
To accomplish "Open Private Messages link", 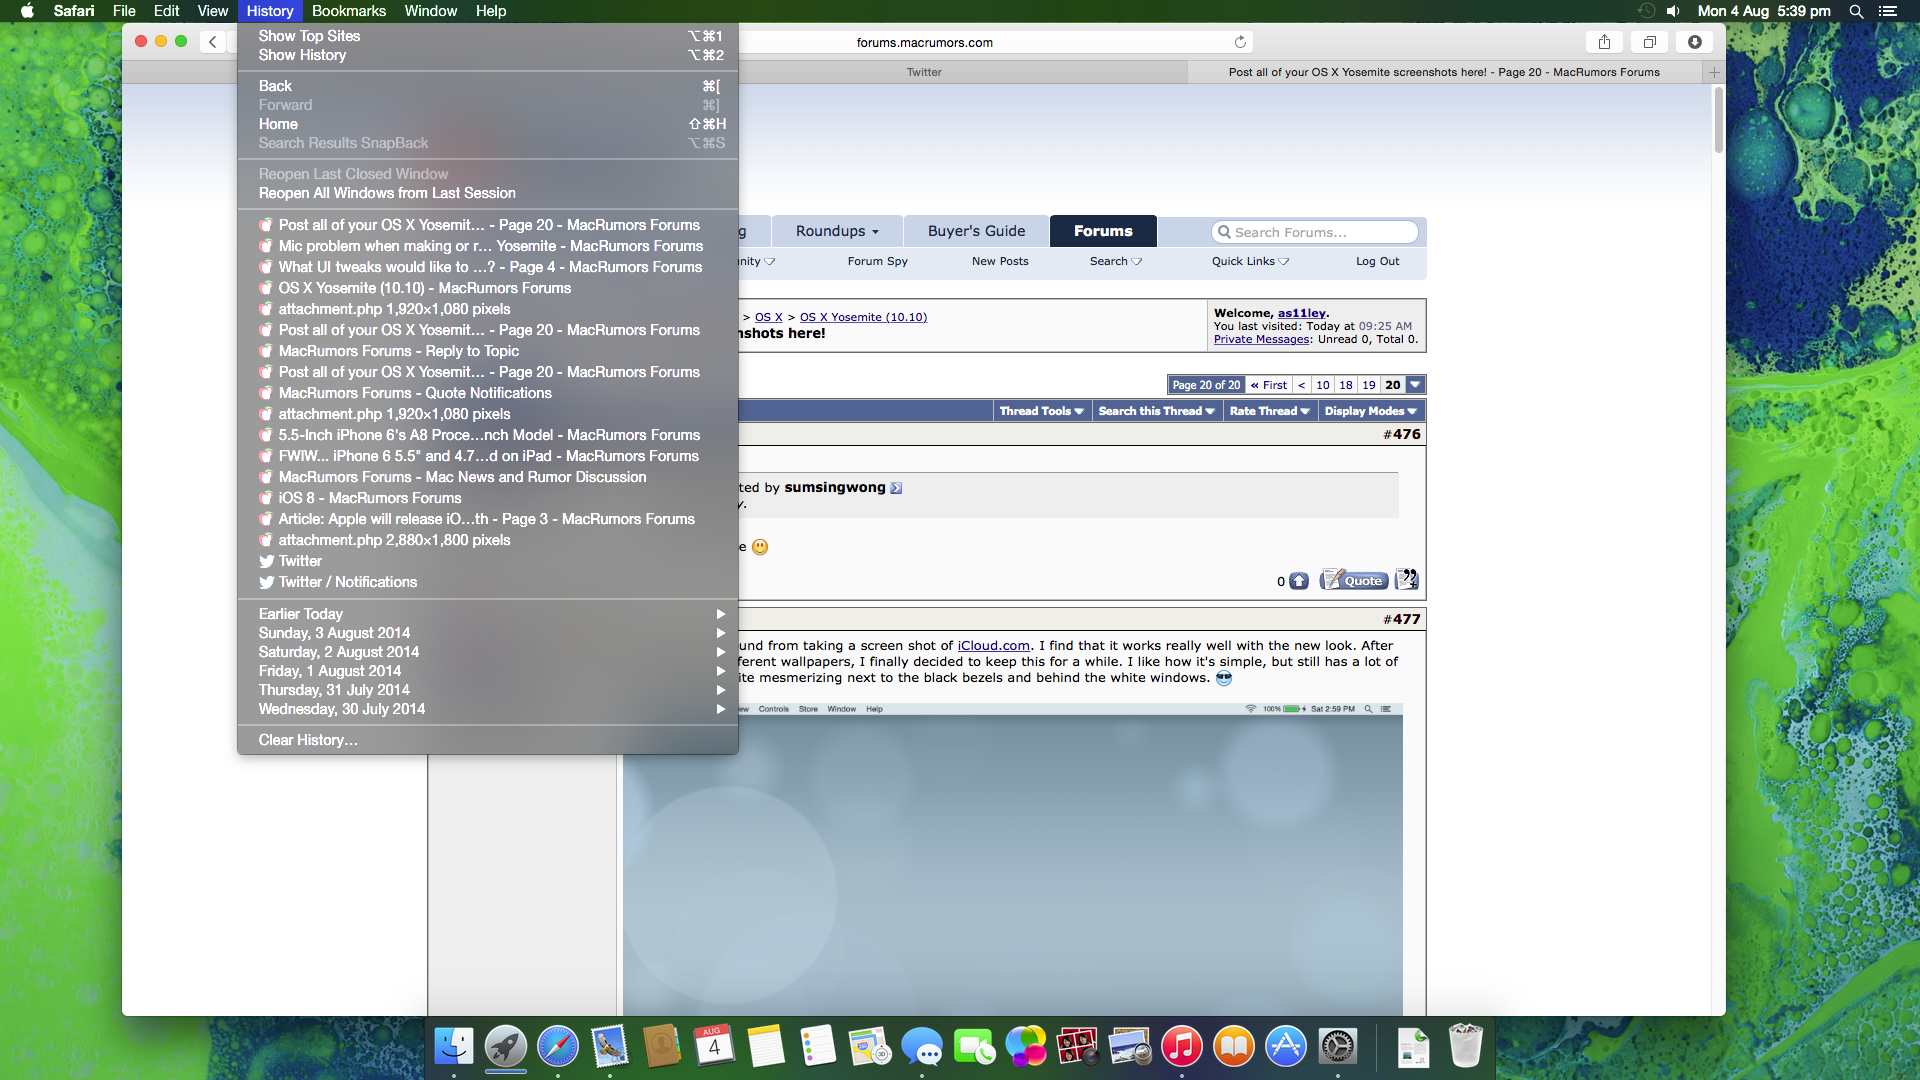I will click(1261, 339).
